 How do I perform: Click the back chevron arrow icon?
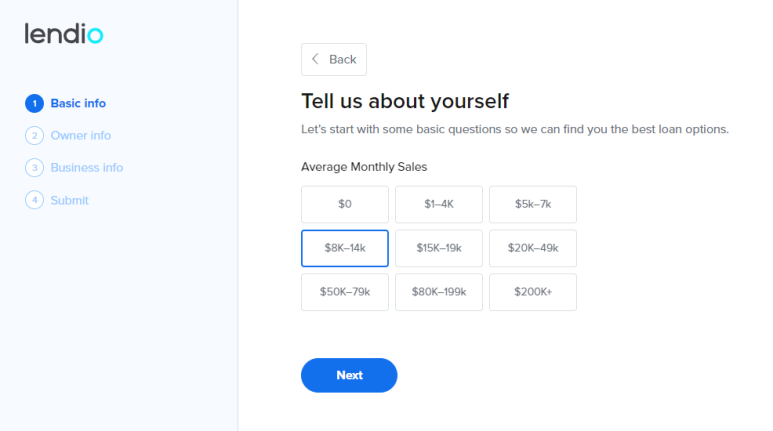315,59
